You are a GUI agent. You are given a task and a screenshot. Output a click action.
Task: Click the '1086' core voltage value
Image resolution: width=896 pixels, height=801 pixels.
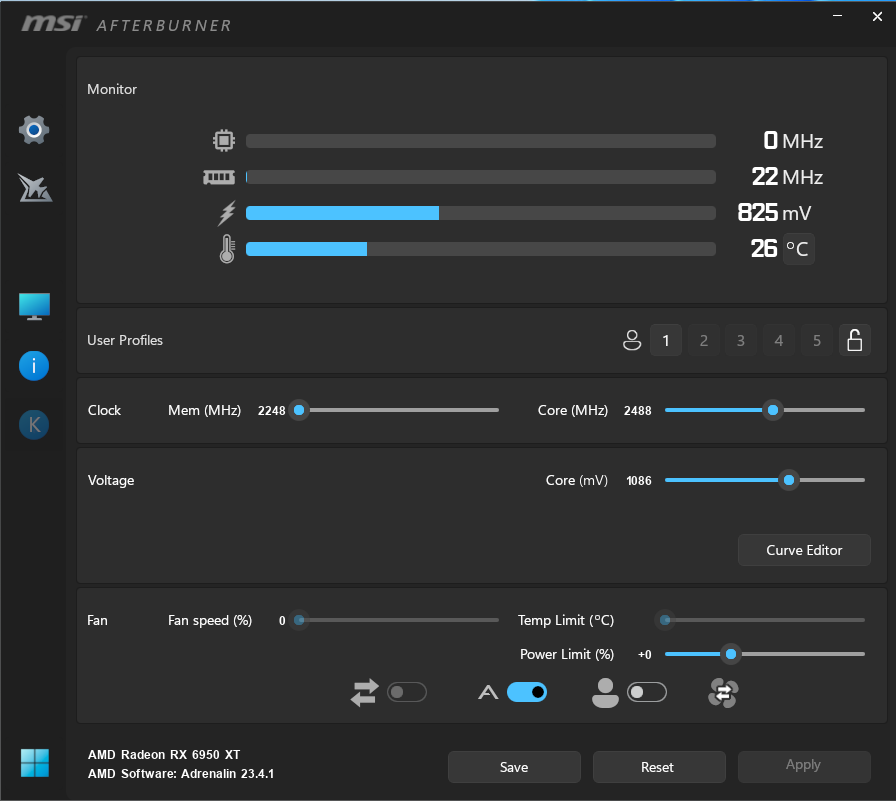click(639, 481)
